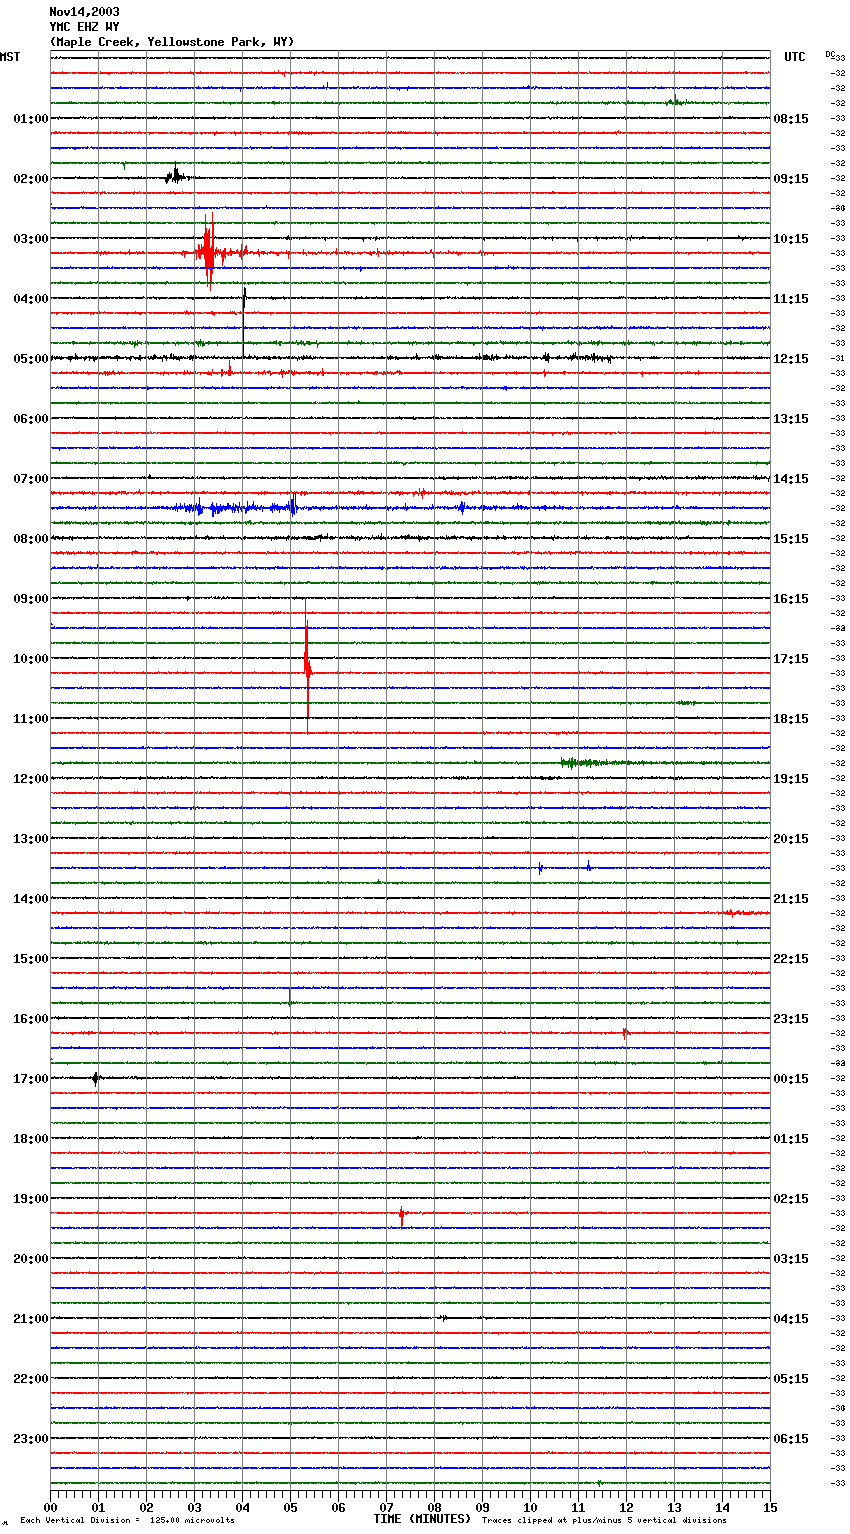Select the 01:00 MST time label
This screenshot has width=850, height=1534.
(30, 119)
